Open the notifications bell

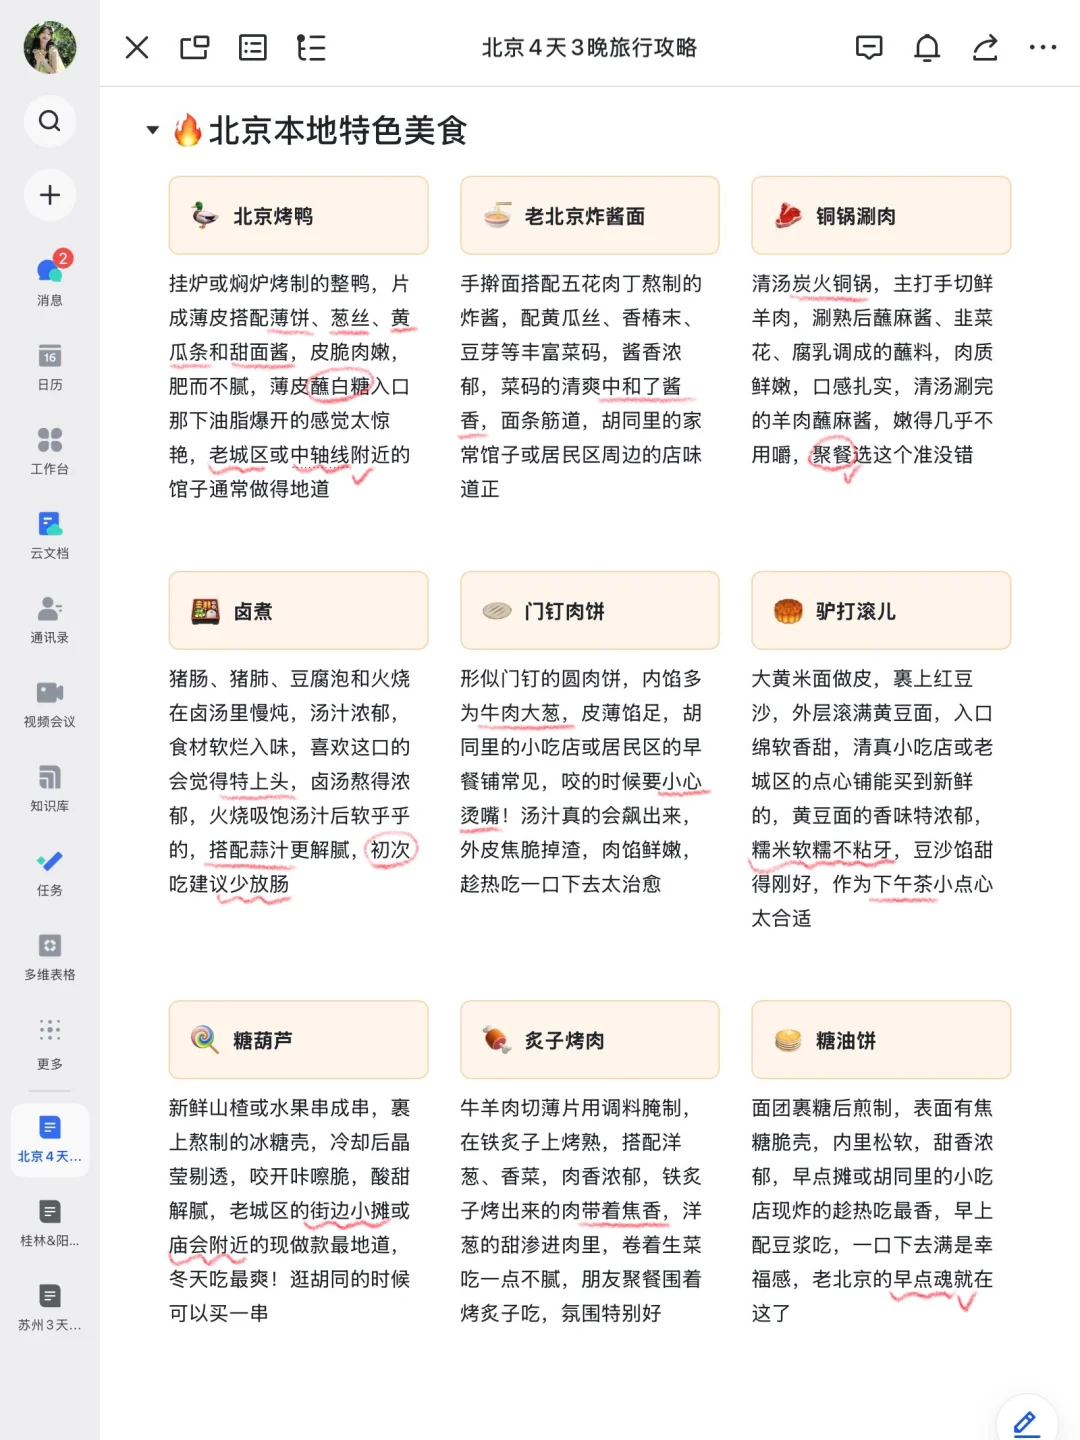(x=927, y=47)
